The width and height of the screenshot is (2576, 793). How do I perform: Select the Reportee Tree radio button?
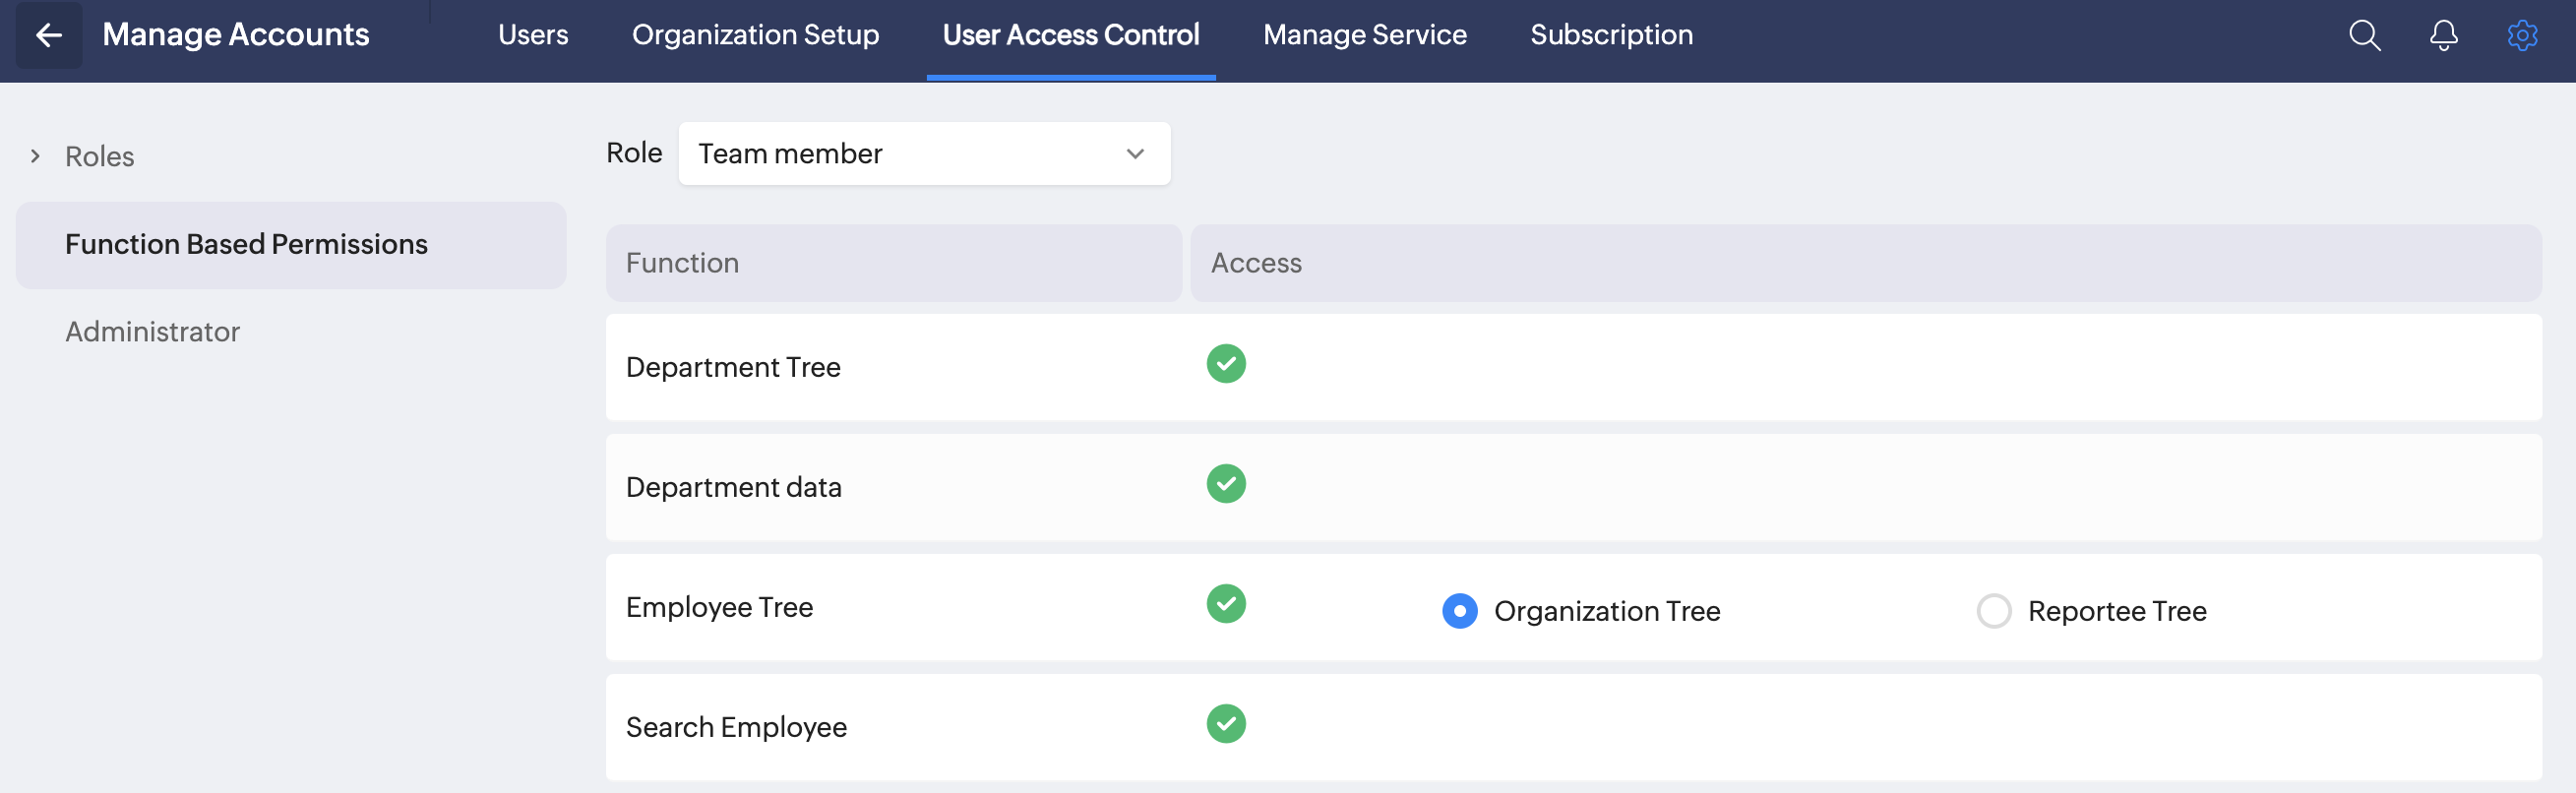(x=1993, y=611)
